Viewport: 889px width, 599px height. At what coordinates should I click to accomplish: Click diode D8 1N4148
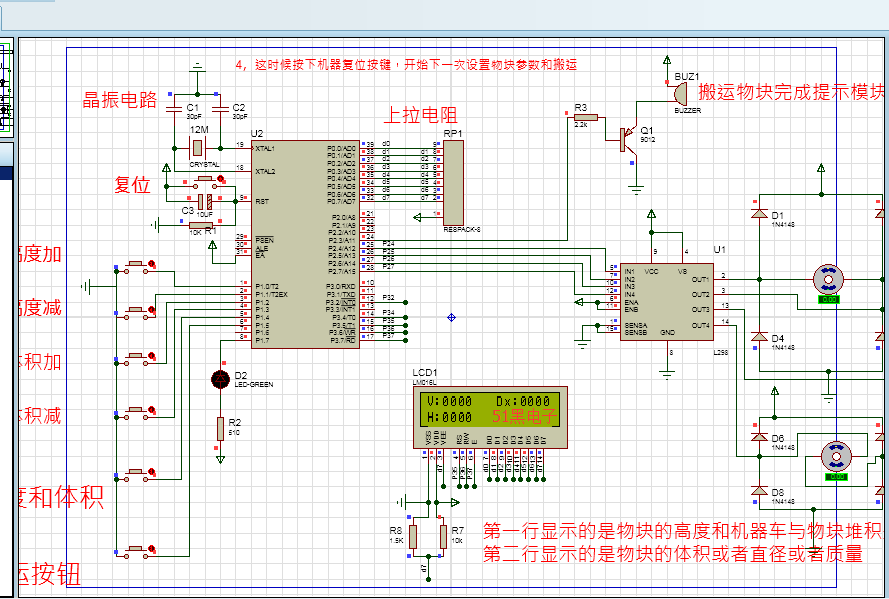coord(759,490)
